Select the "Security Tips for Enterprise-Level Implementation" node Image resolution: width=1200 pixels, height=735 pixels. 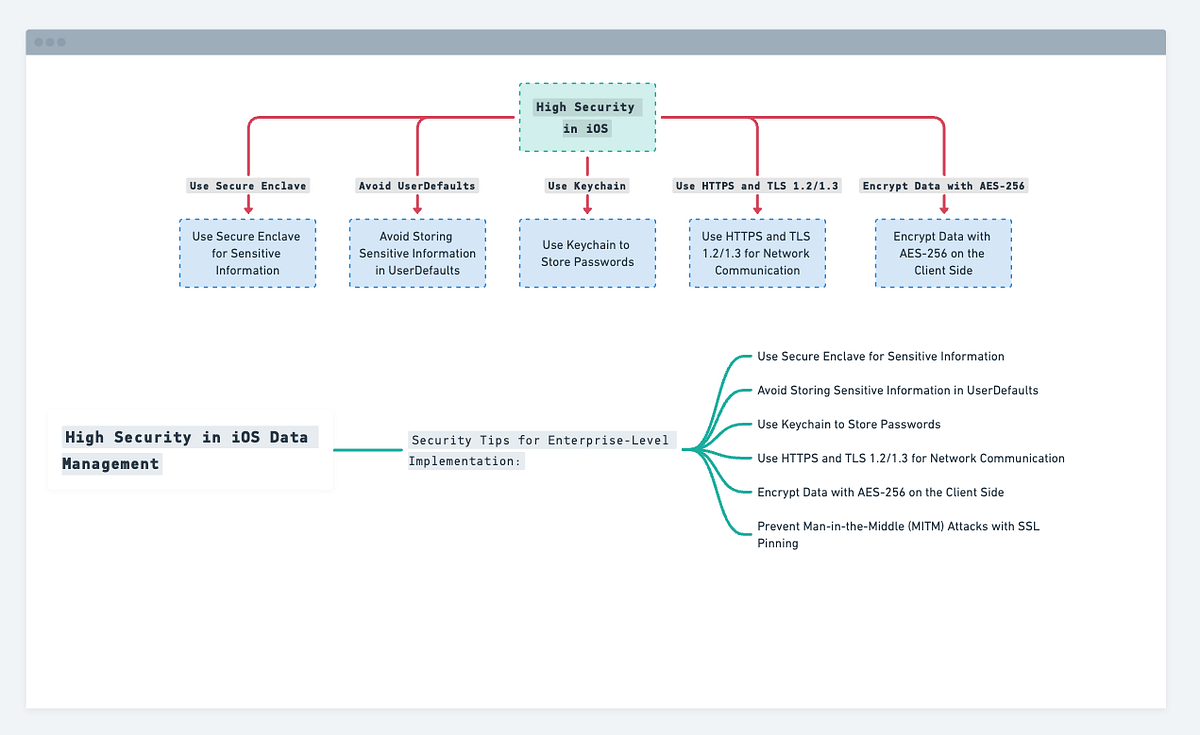click(x=542, y=450)
